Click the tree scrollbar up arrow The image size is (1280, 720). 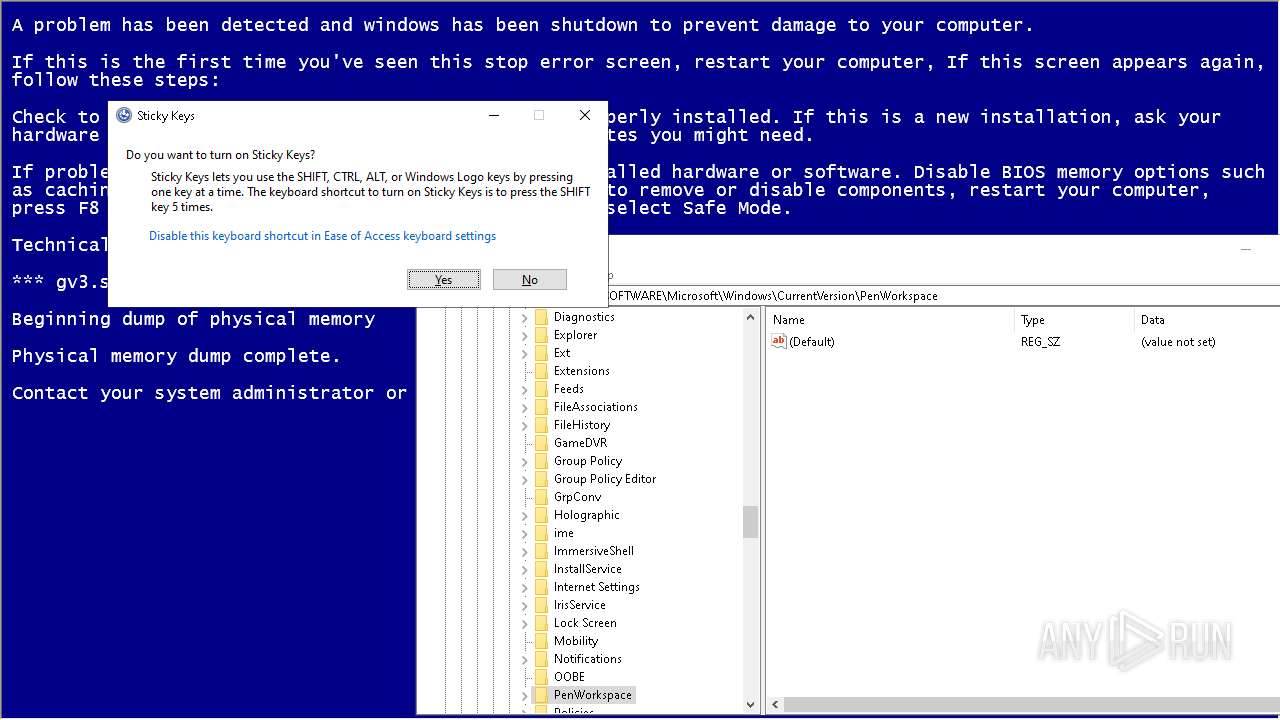point(750,317)
